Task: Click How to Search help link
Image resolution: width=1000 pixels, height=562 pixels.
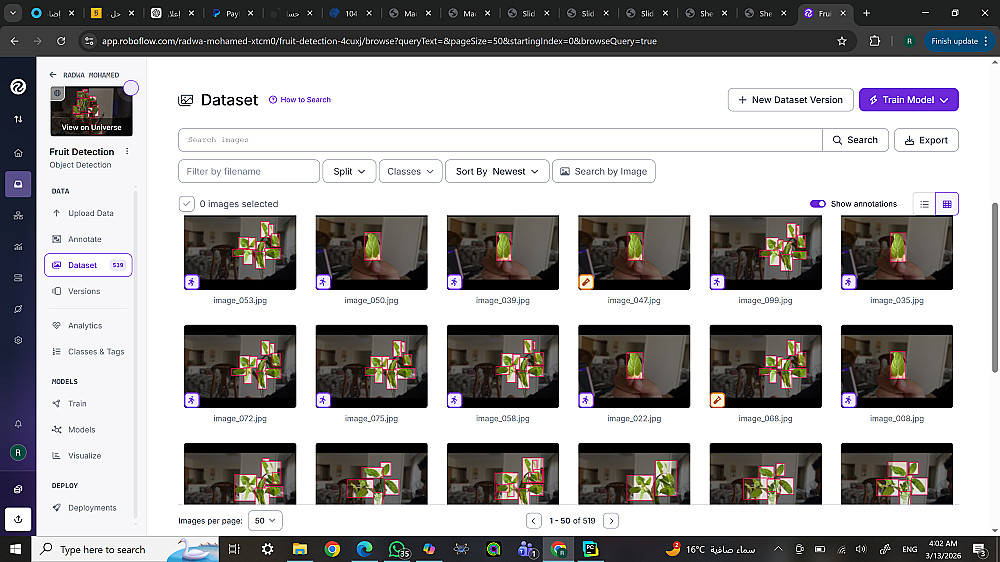Action: (x=300, y=100)
